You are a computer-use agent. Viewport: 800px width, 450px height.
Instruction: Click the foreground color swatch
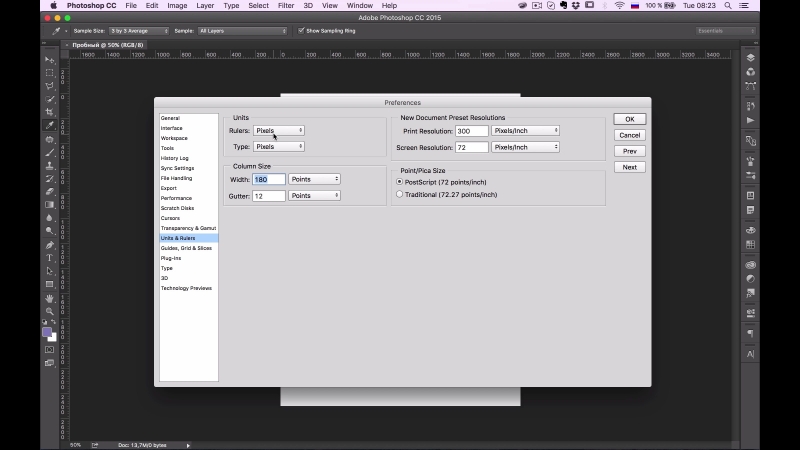(x=47, y=332)
